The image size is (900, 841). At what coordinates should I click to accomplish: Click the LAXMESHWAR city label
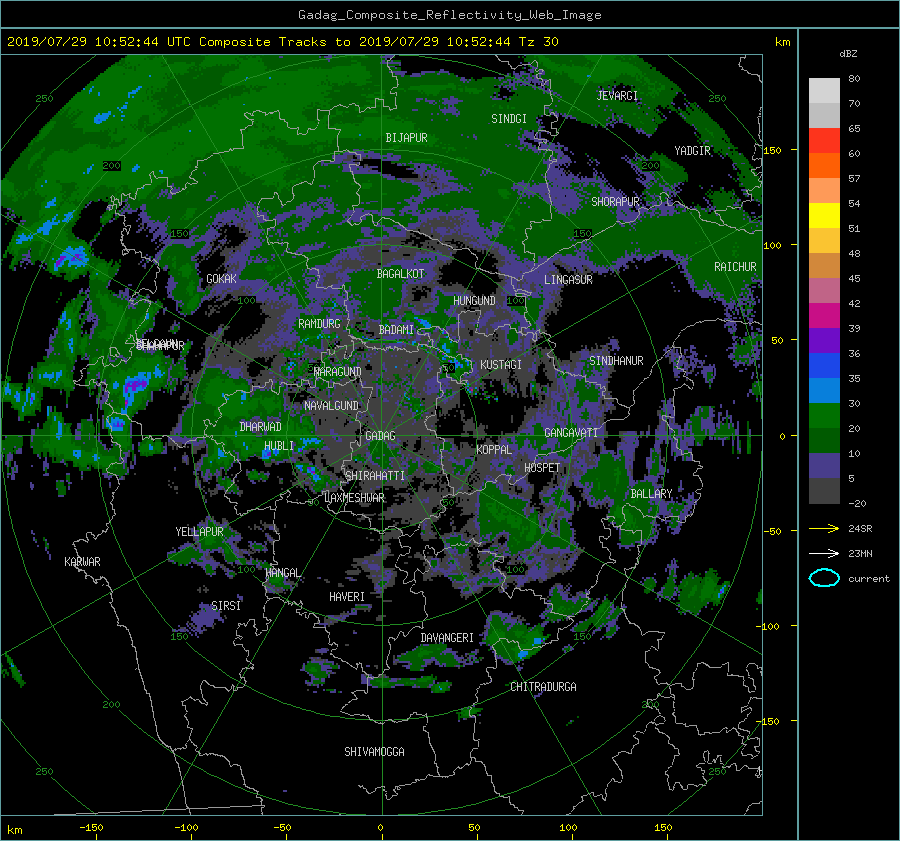tap(354, 498)
